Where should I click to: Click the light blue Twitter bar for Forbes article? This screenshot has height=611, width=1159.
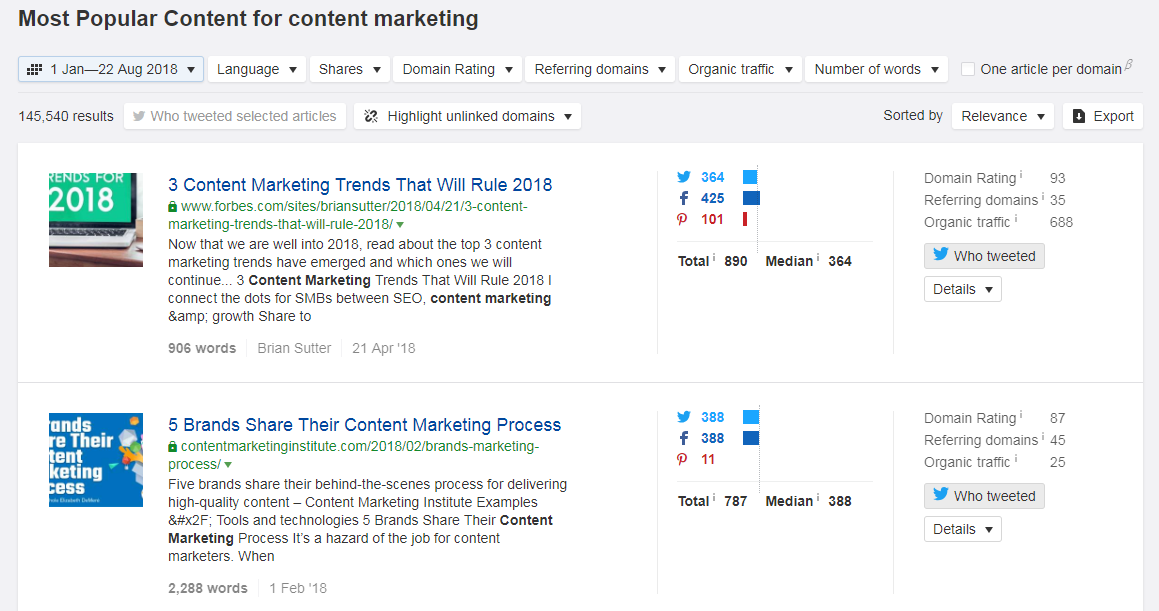pos(750,177)
